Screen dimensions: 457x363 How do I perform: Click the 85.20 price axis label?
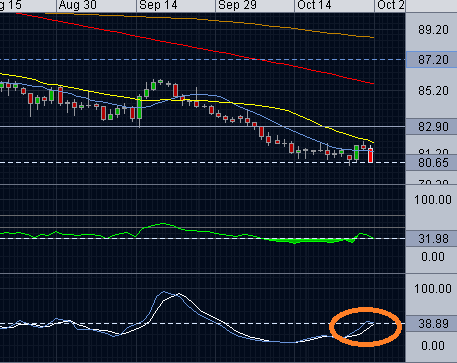[x=433, y=91]
